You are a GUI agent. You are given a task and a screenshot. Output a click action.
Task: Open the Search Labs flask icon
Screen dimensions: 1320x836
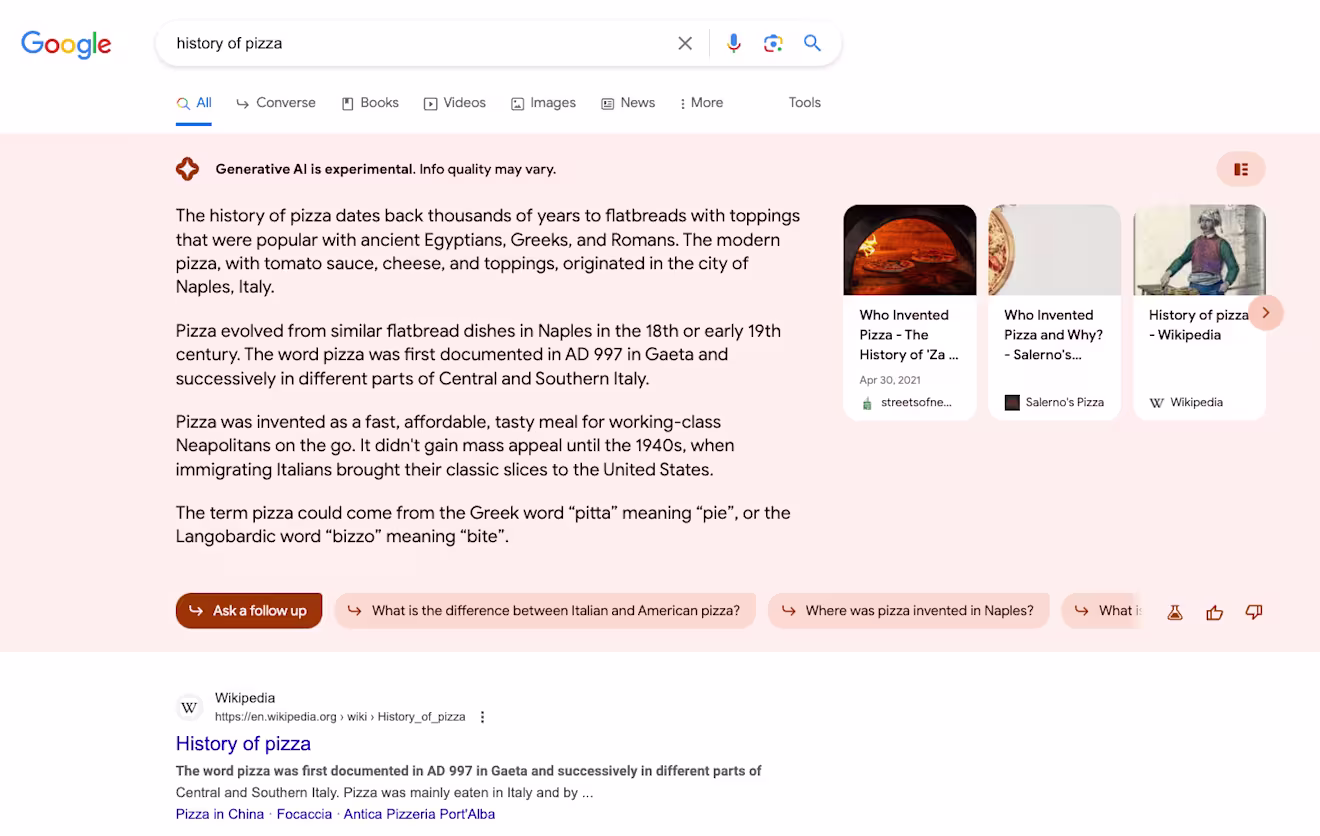[1175, 612]
